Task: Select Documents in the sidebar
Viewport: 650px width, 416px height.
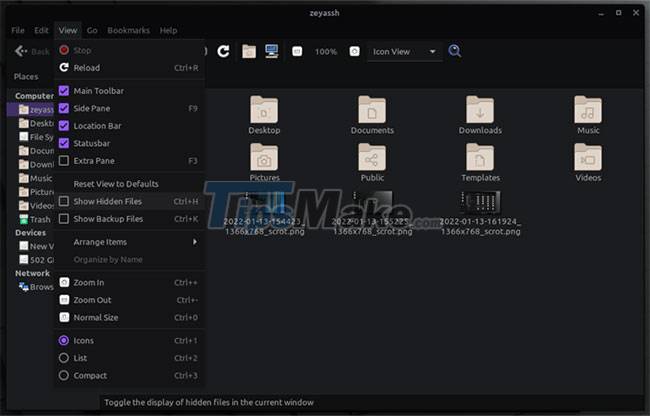Action: coord(36,151)
